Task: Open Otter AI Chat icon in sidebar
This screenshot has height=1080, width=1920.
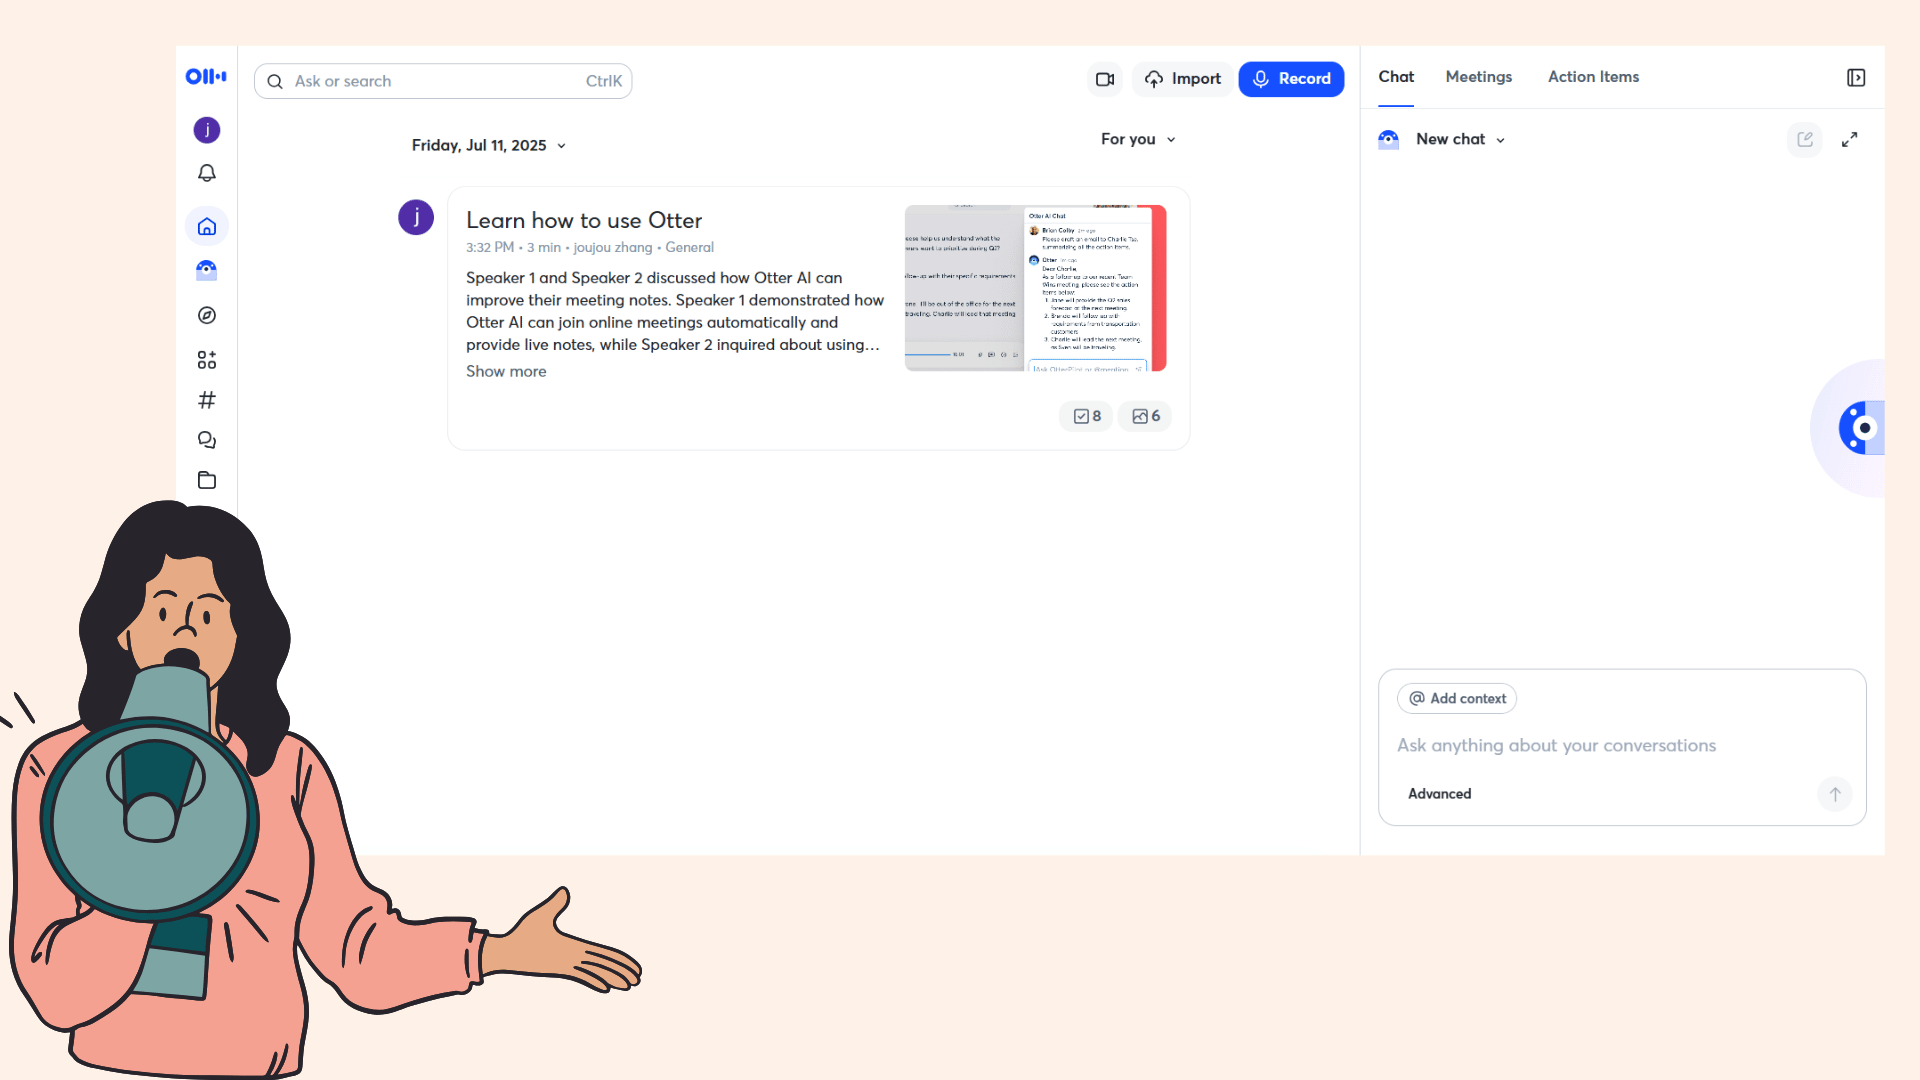Action: 207,270
